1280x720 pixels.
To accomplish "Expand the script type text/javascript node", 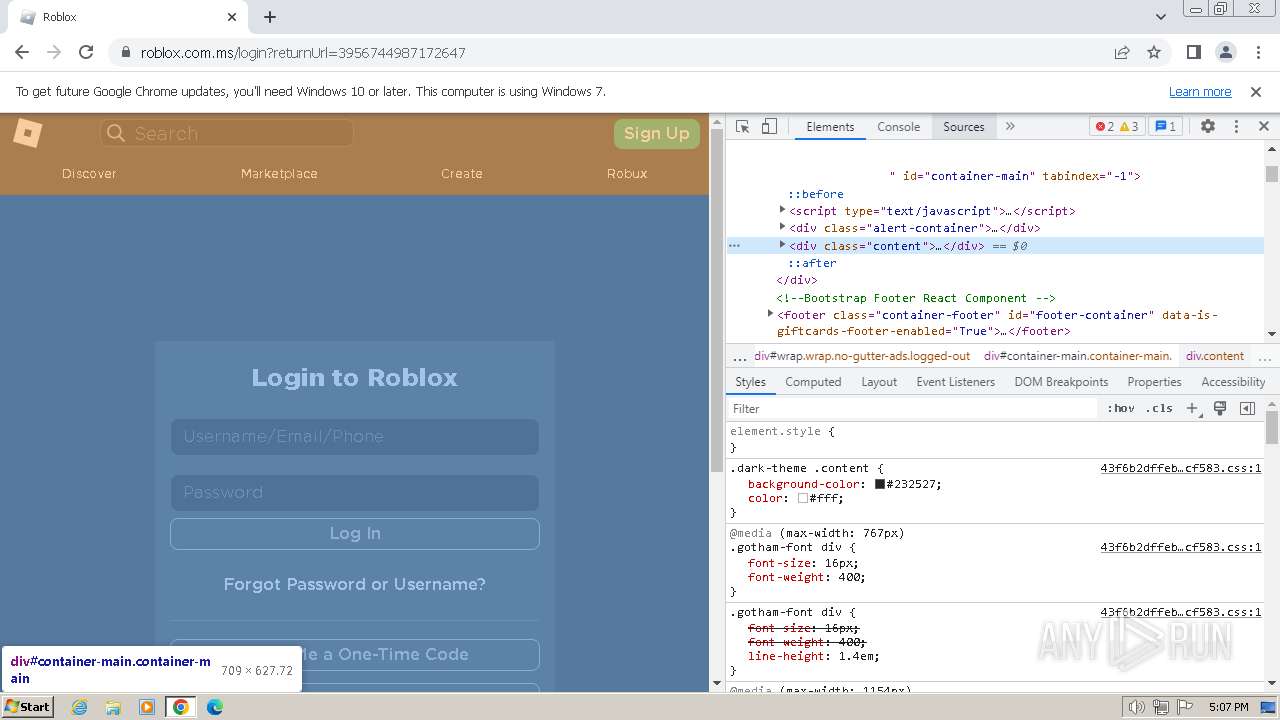I will pyautogui.click(x=783, y=210).
